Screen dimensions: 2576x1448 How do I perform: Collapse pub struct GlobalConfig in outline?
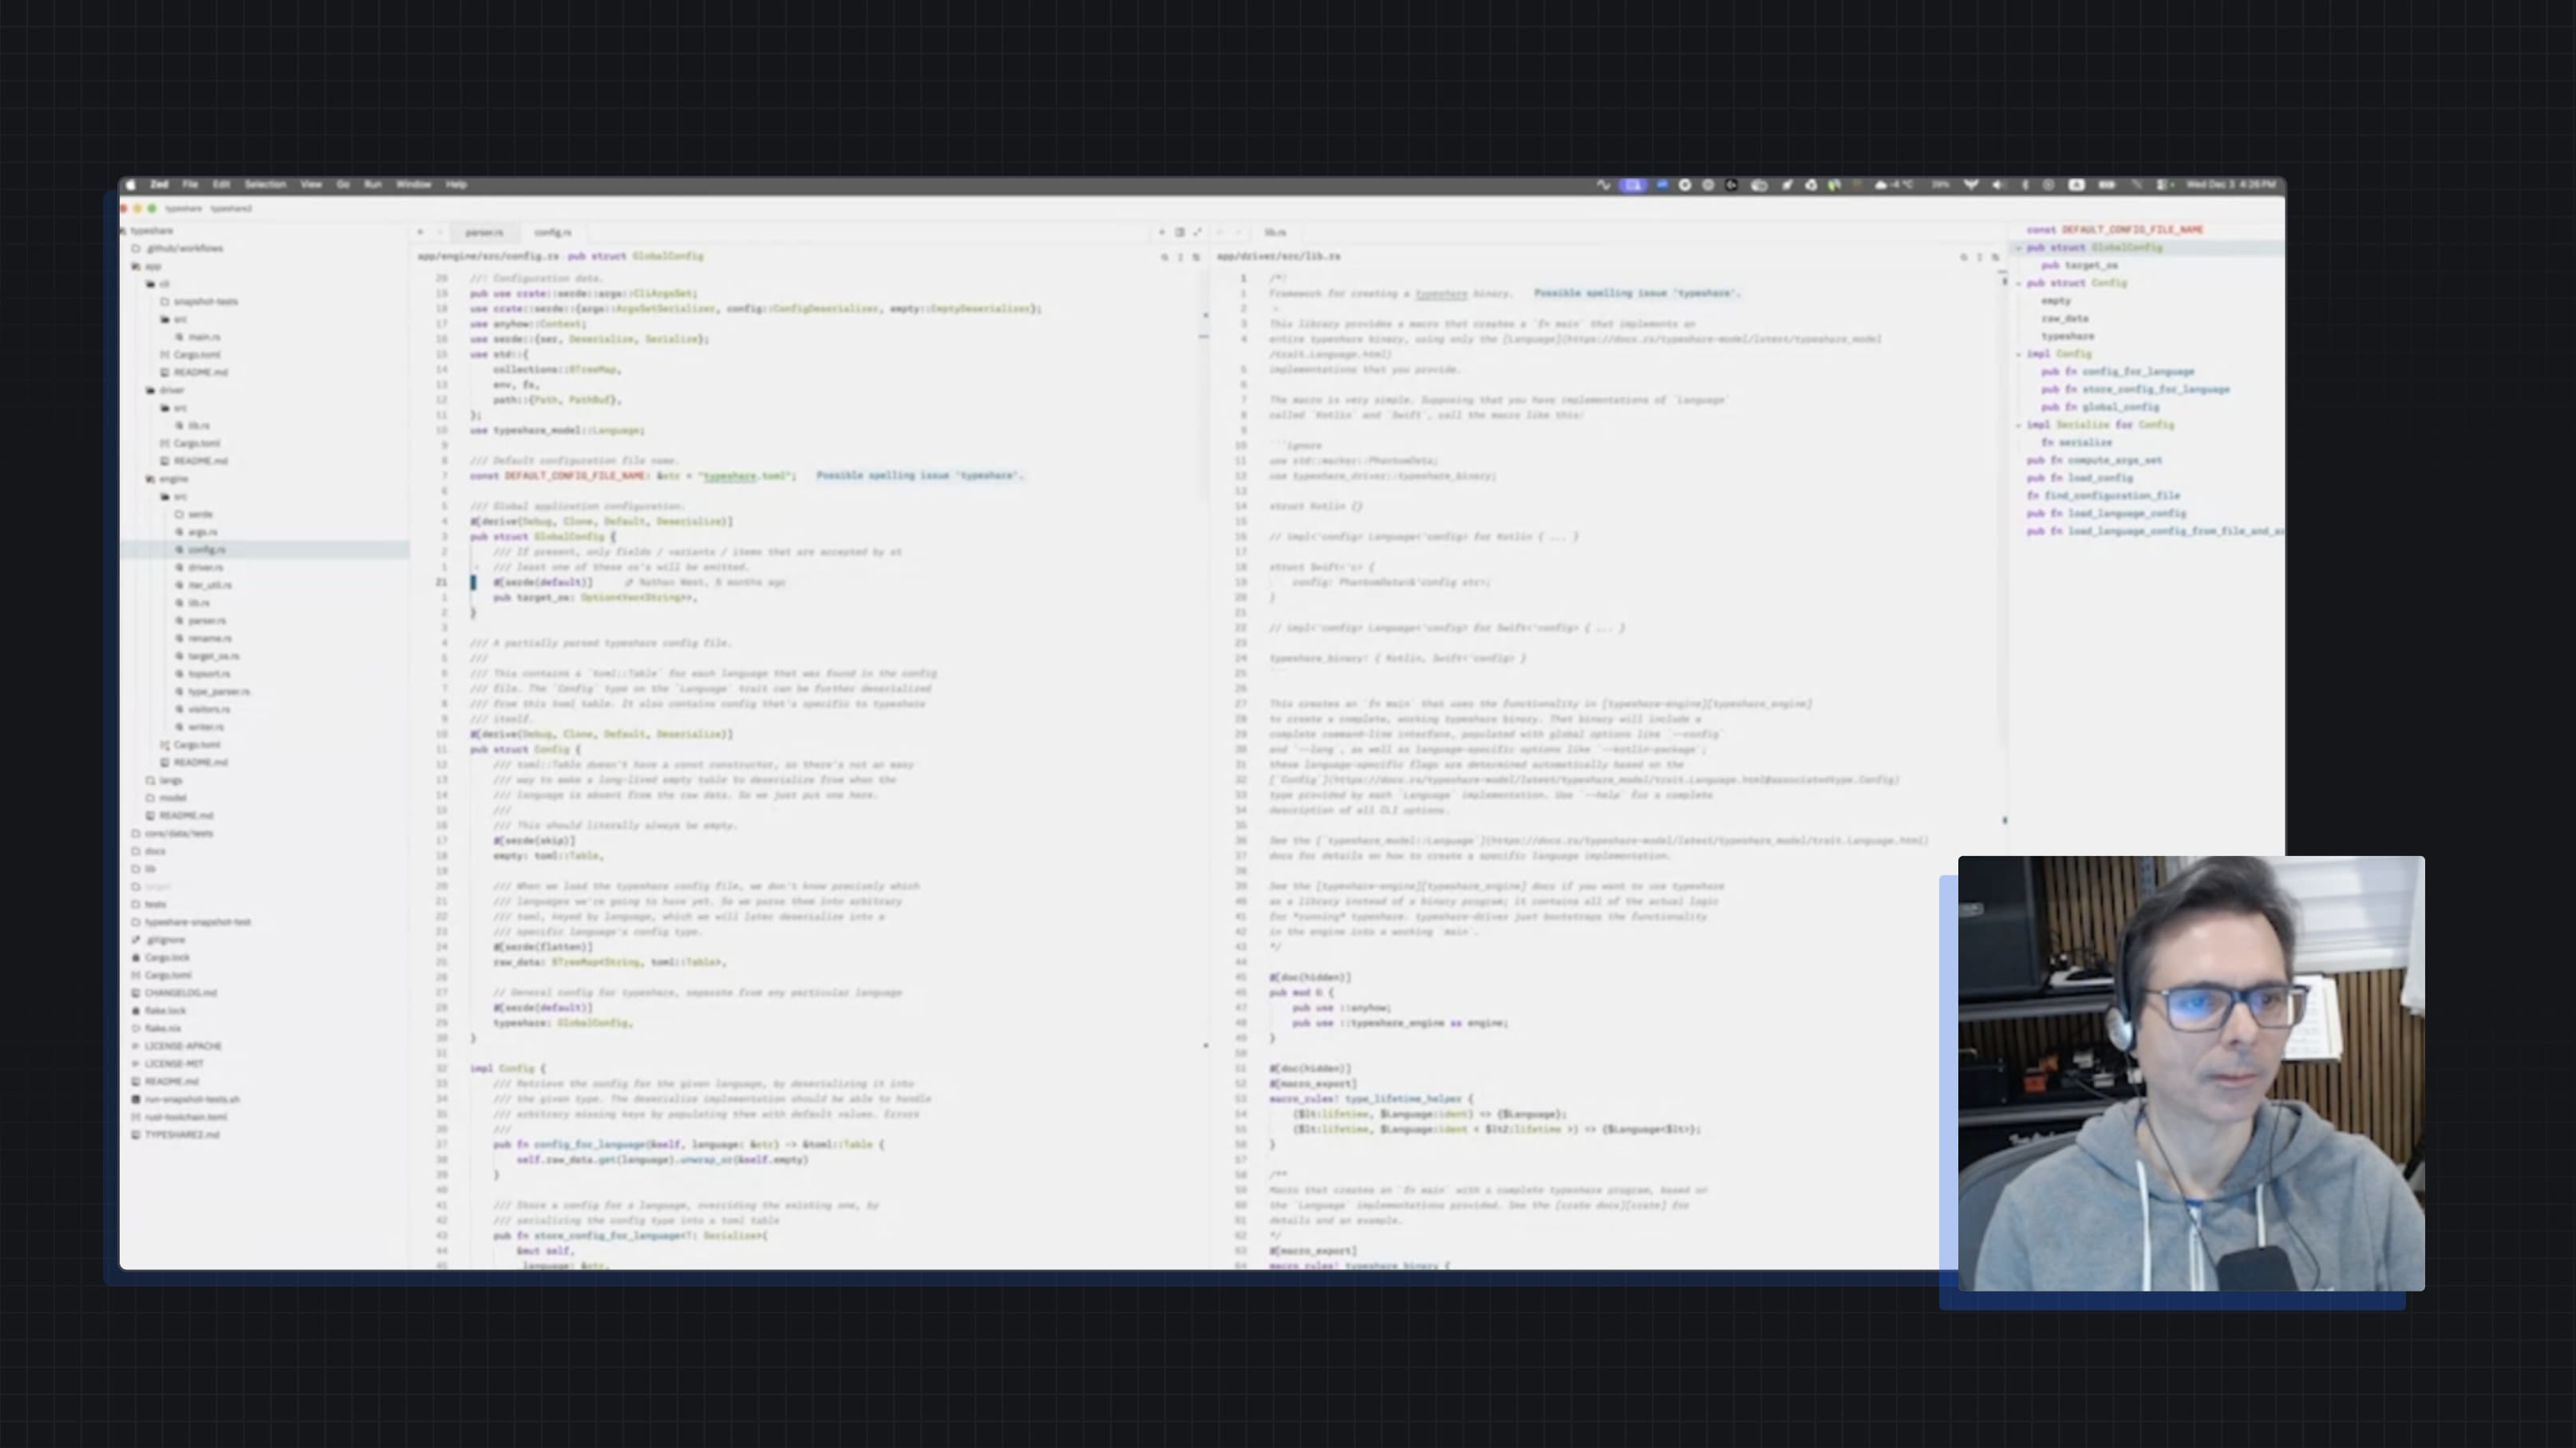coord(2019,248)
